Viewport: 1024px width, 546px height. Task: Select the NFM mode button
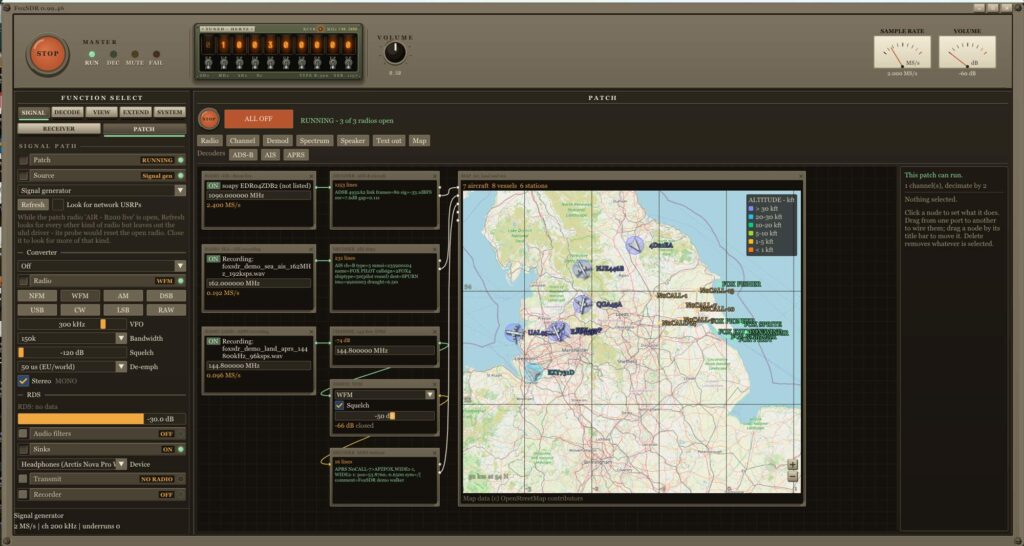click(37, 296)
